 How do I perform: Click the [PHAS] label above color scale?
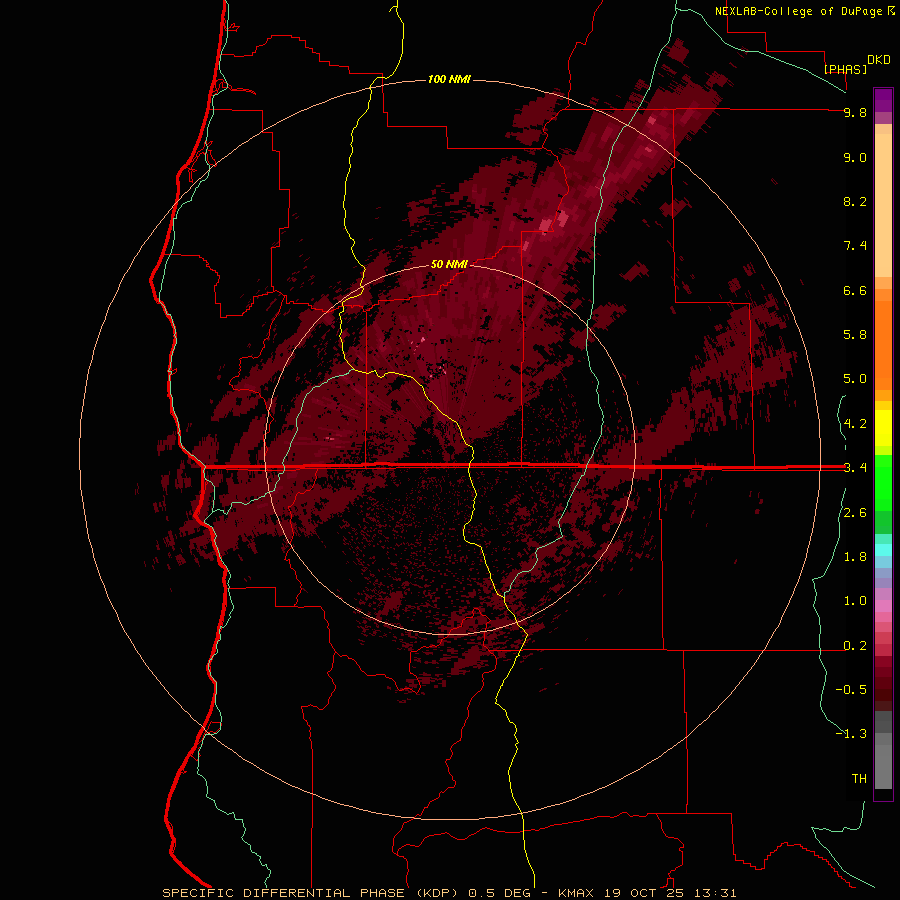(x=845, y=69)
